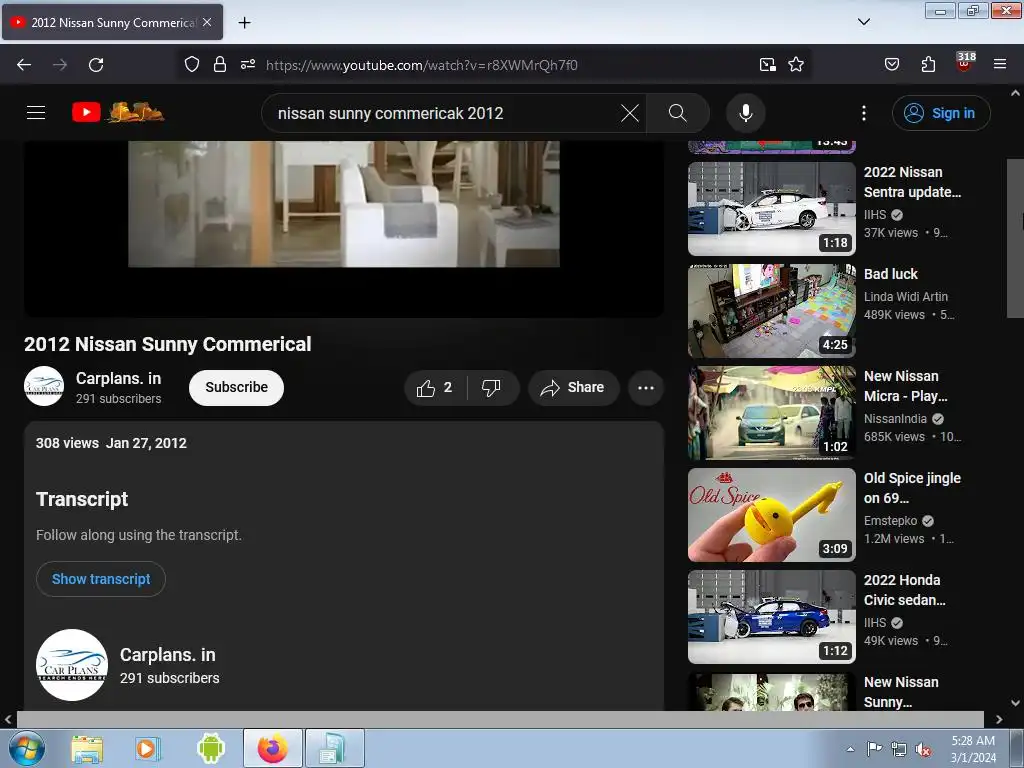Click the site security padlock icon
1024x768 pixels.
(x=220, y=65)
